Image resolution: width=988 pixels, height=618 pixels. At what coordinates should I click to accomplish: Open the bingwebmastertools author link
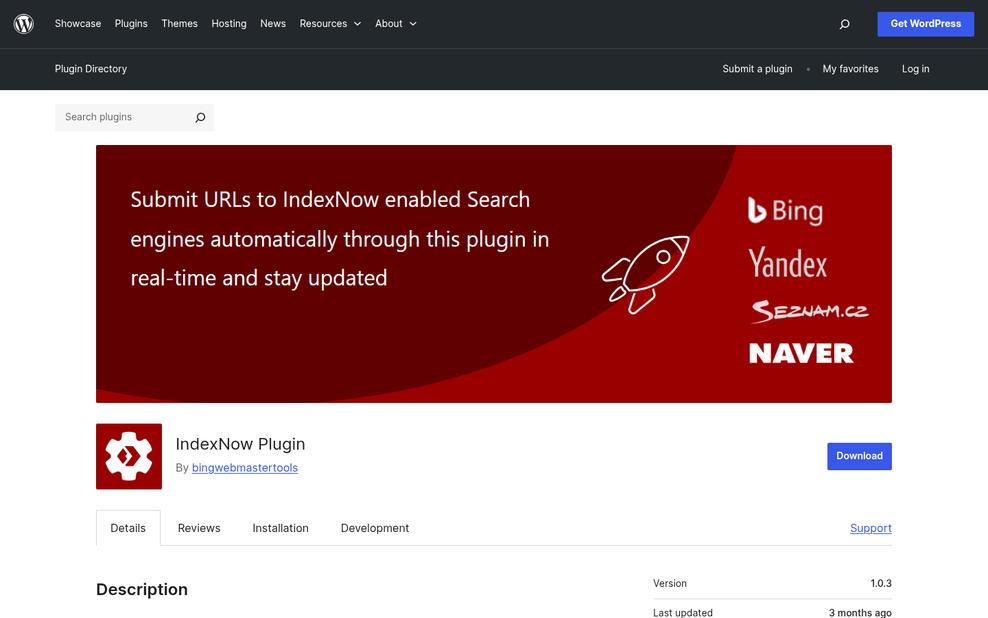pos(244,467)
